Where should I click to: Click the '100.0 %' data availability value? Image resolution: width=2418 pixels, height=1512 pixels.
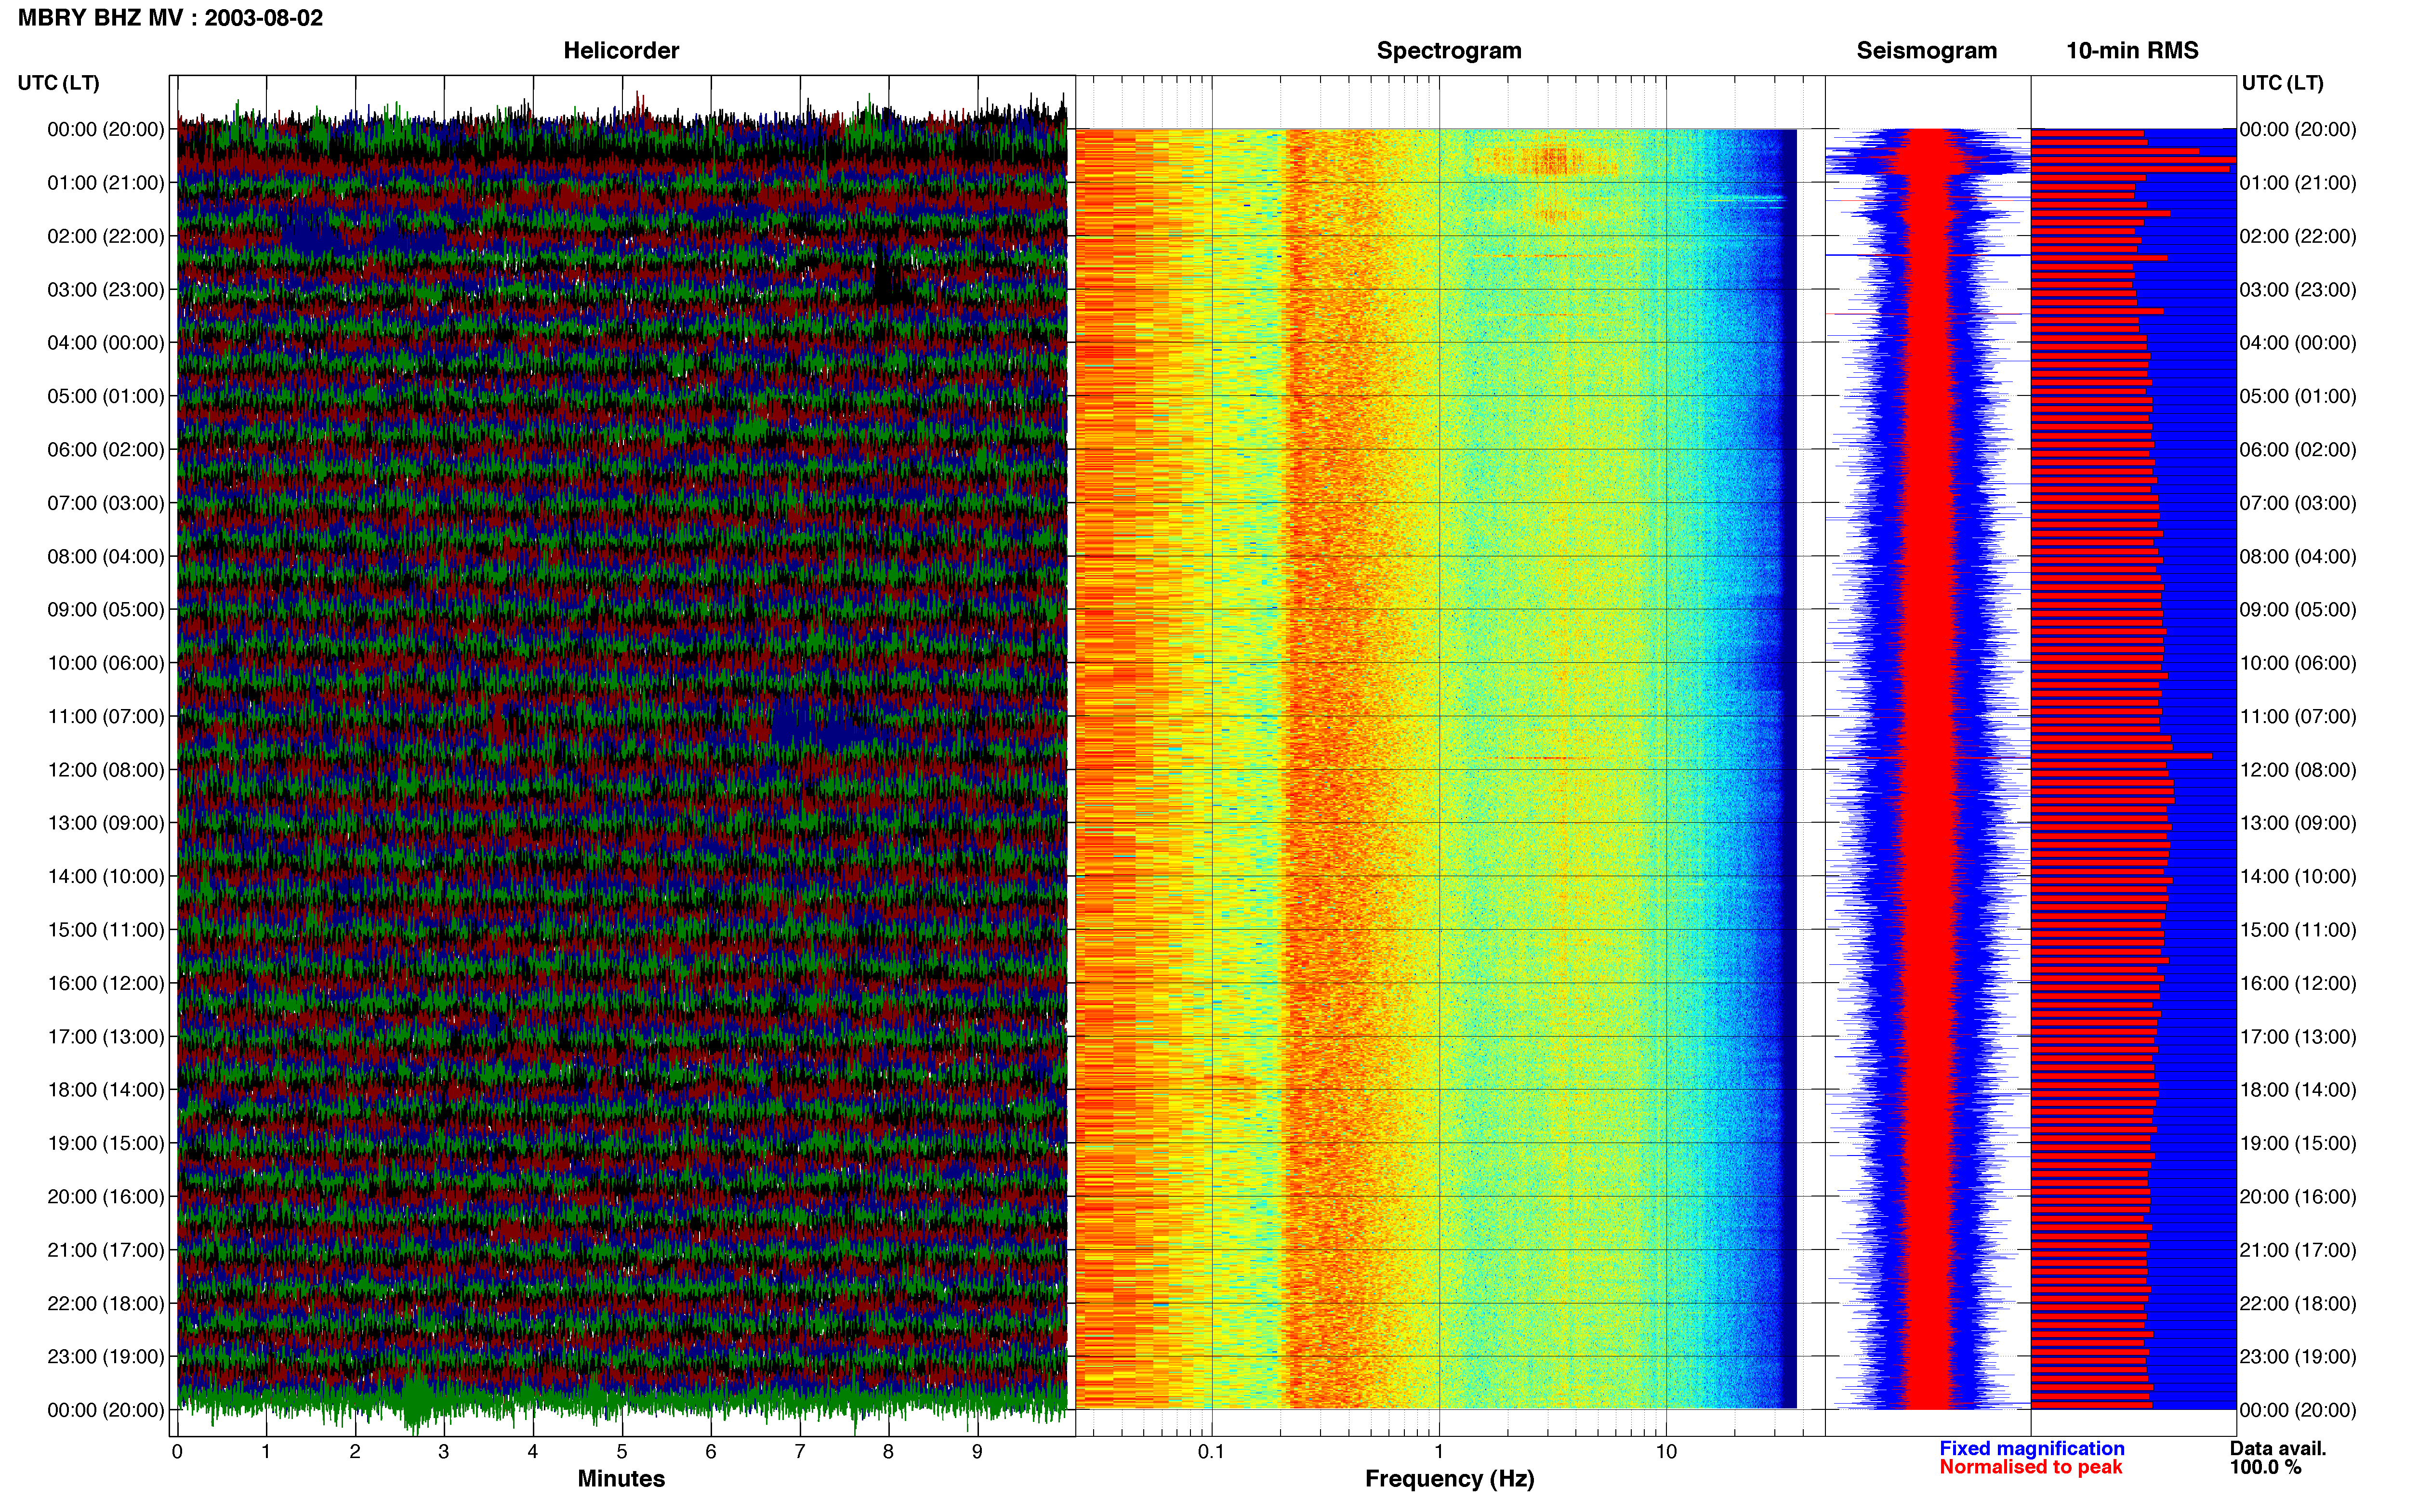pyautogui.click(x=2265, y=1467)
